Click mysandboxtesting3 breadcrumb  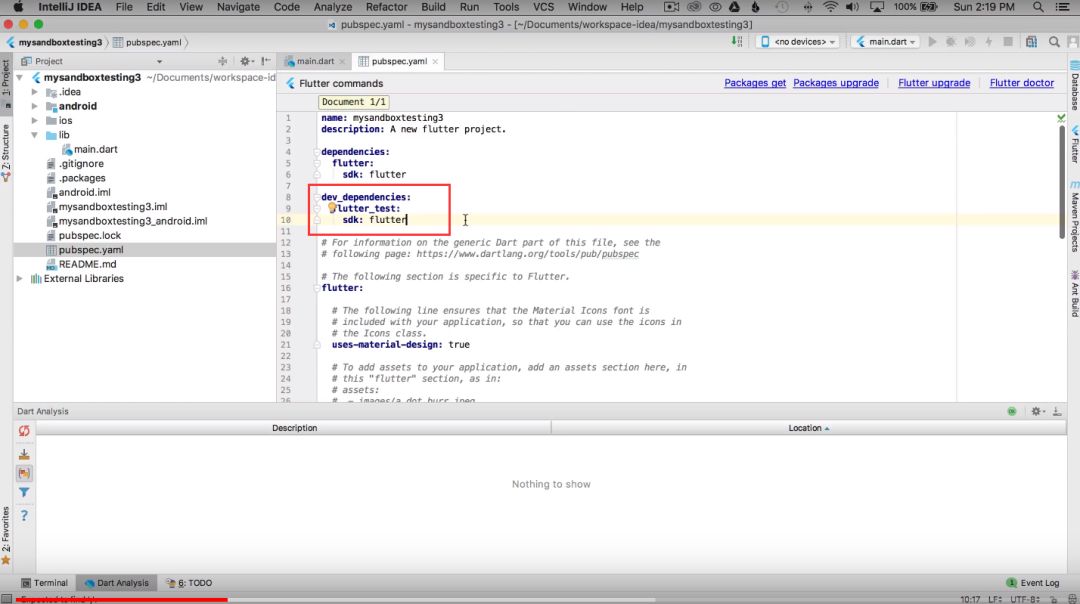54,42
